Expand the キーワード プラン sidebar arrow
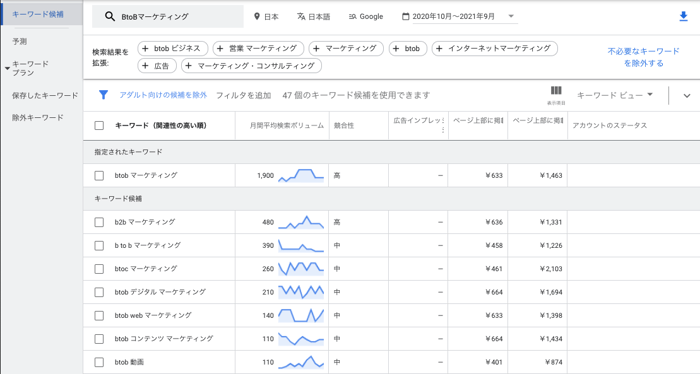Viewport: 700px width, 374px height. point(7,68)
